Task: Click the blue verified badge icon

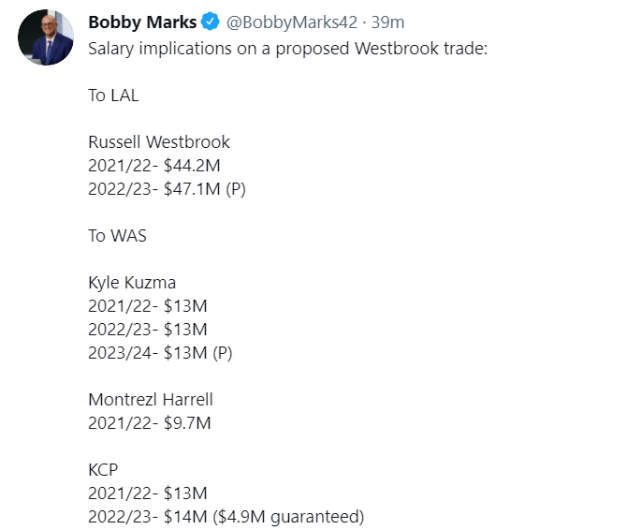Action: click(212, 23)
